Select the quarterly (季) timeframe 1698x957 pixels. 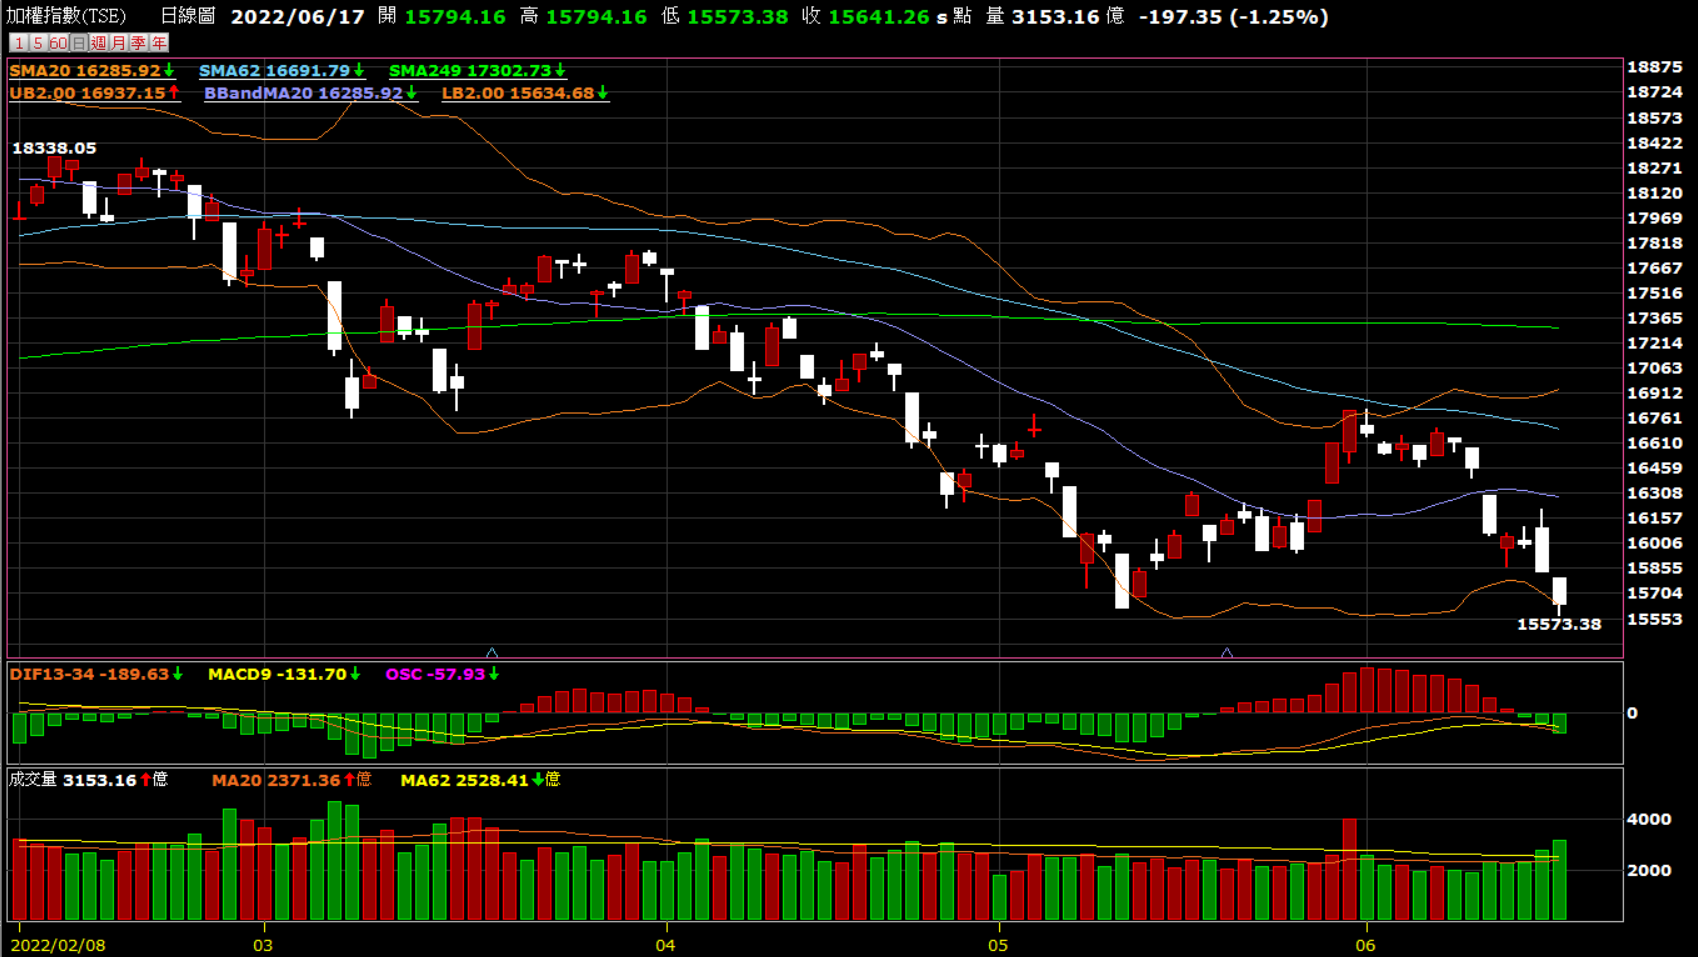138,43
